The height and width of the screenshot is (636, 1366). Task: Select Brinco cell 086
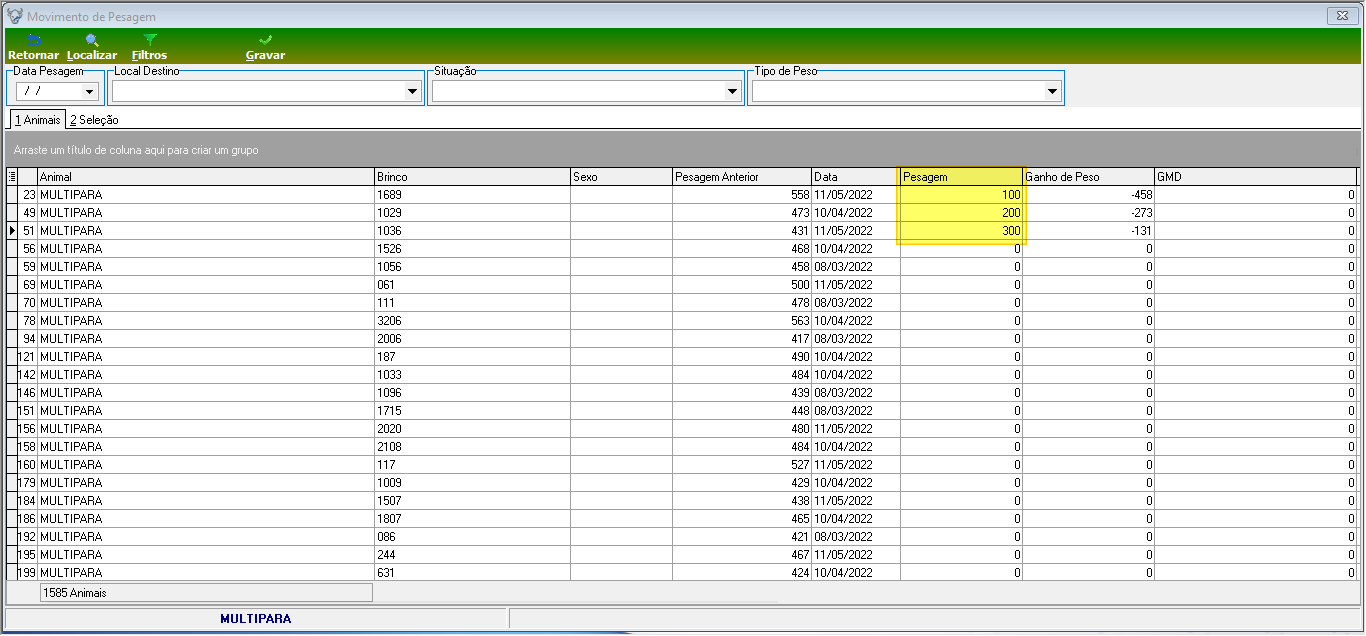[472, 537]
